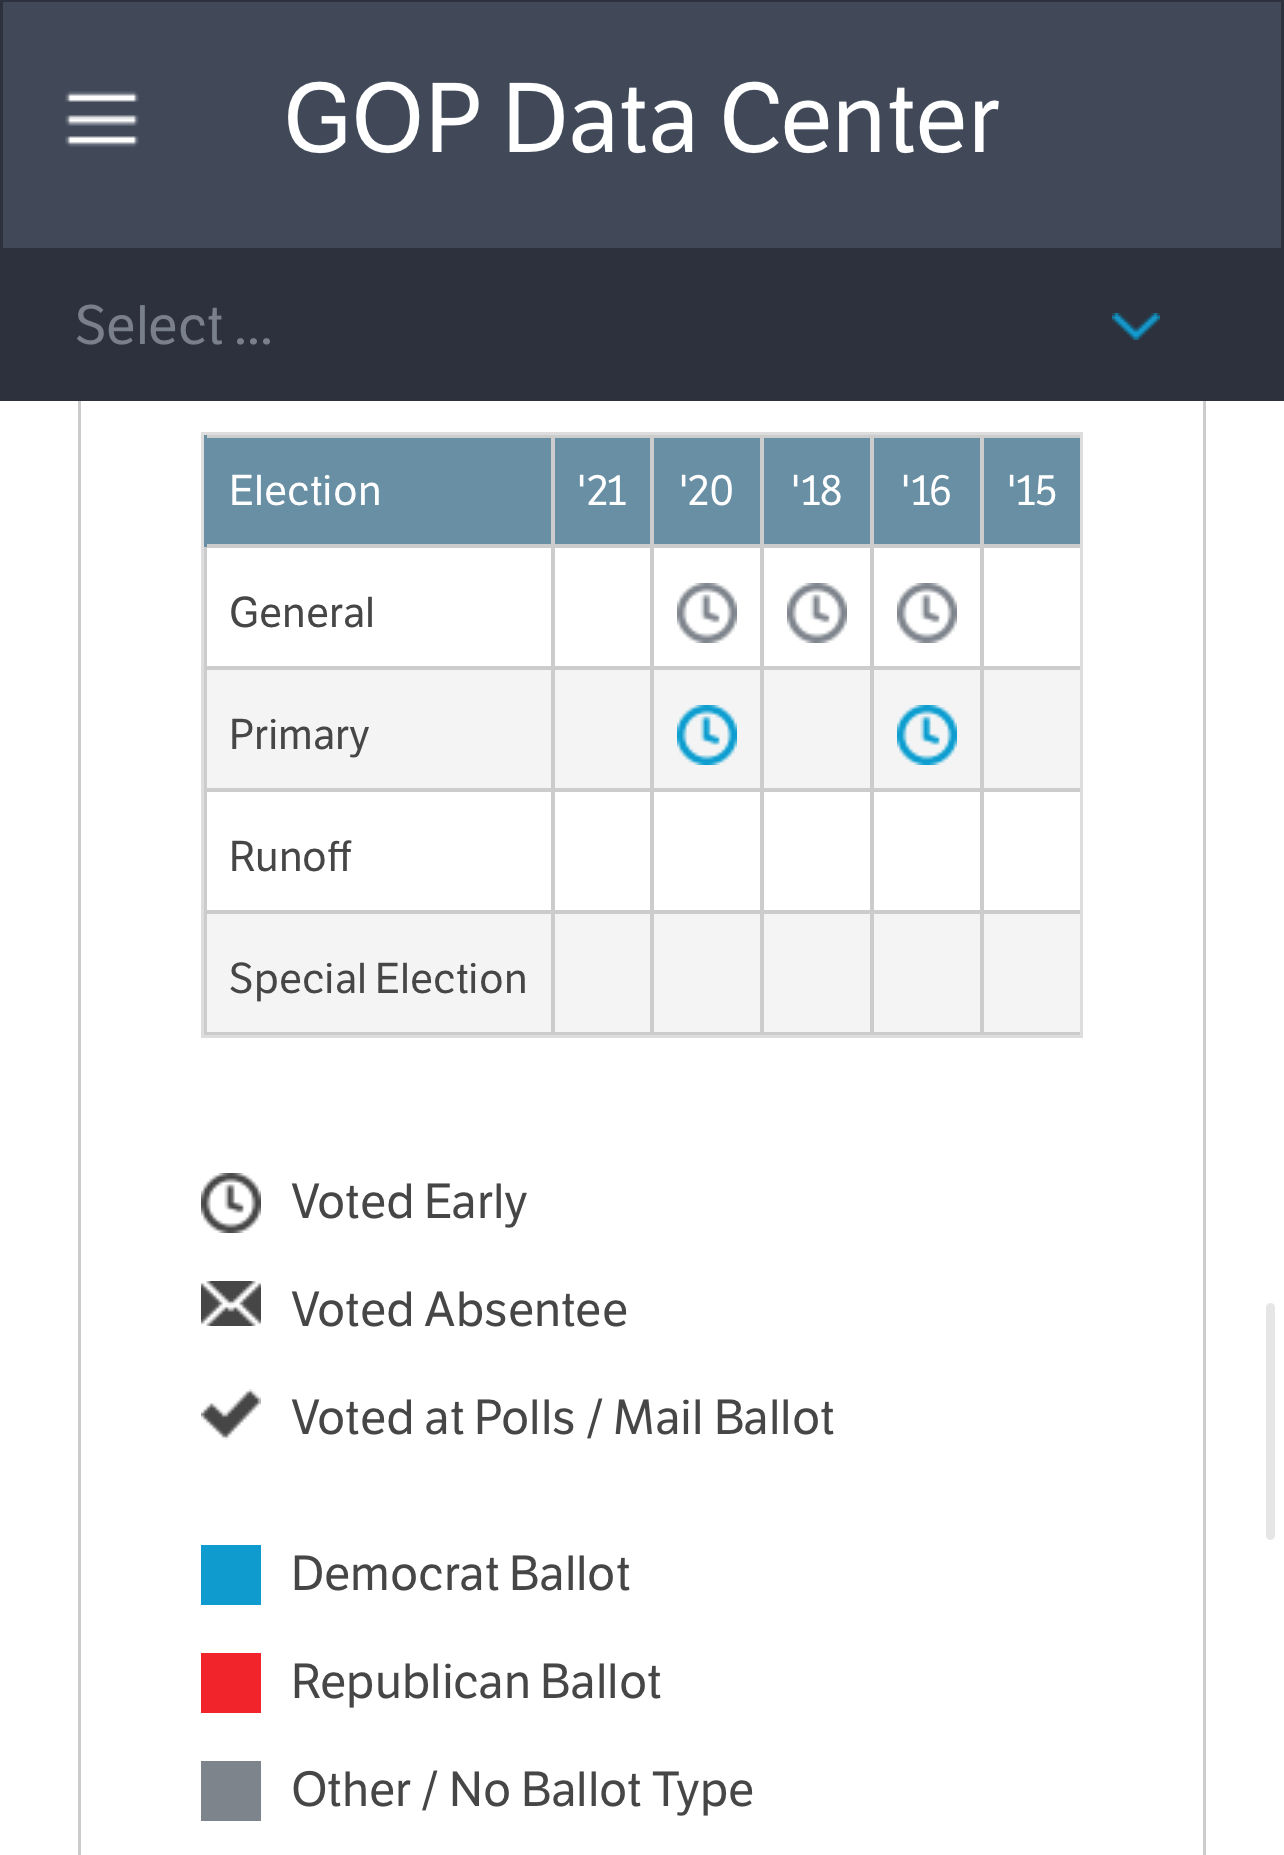Click the gray Other / No Ballot Type swatch

(231, 1791)
